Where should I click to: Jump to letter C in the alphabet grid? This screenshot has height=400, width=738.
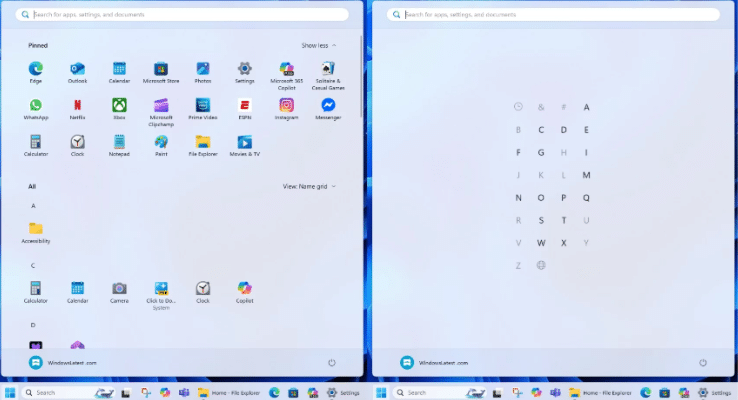541,130
